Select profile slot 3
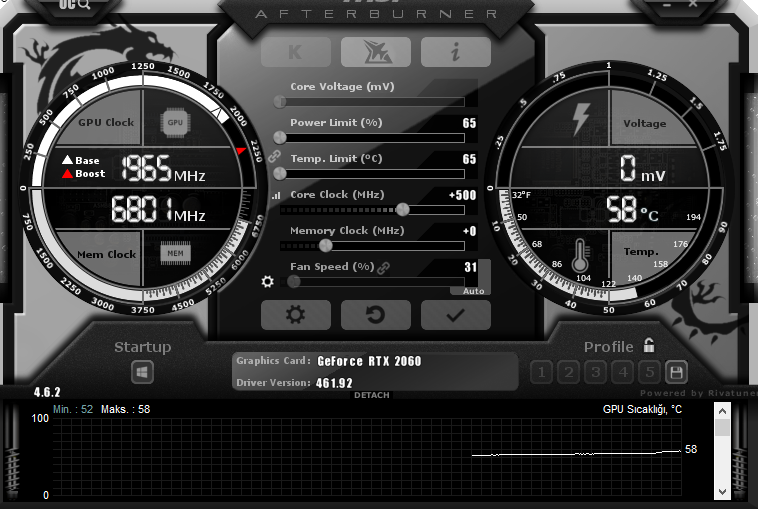The width and height of the screenshot is (758, 509). coord(596,372)
